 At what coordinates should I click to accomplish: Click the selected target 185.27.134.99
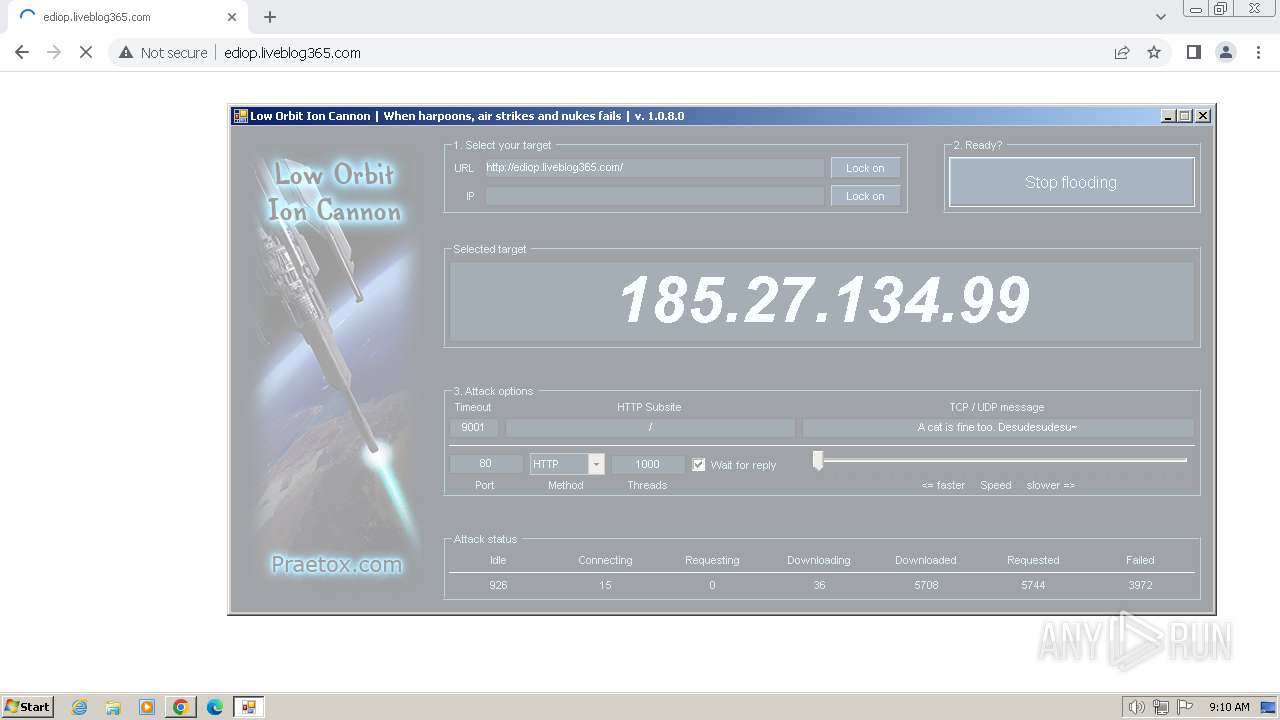823,300
